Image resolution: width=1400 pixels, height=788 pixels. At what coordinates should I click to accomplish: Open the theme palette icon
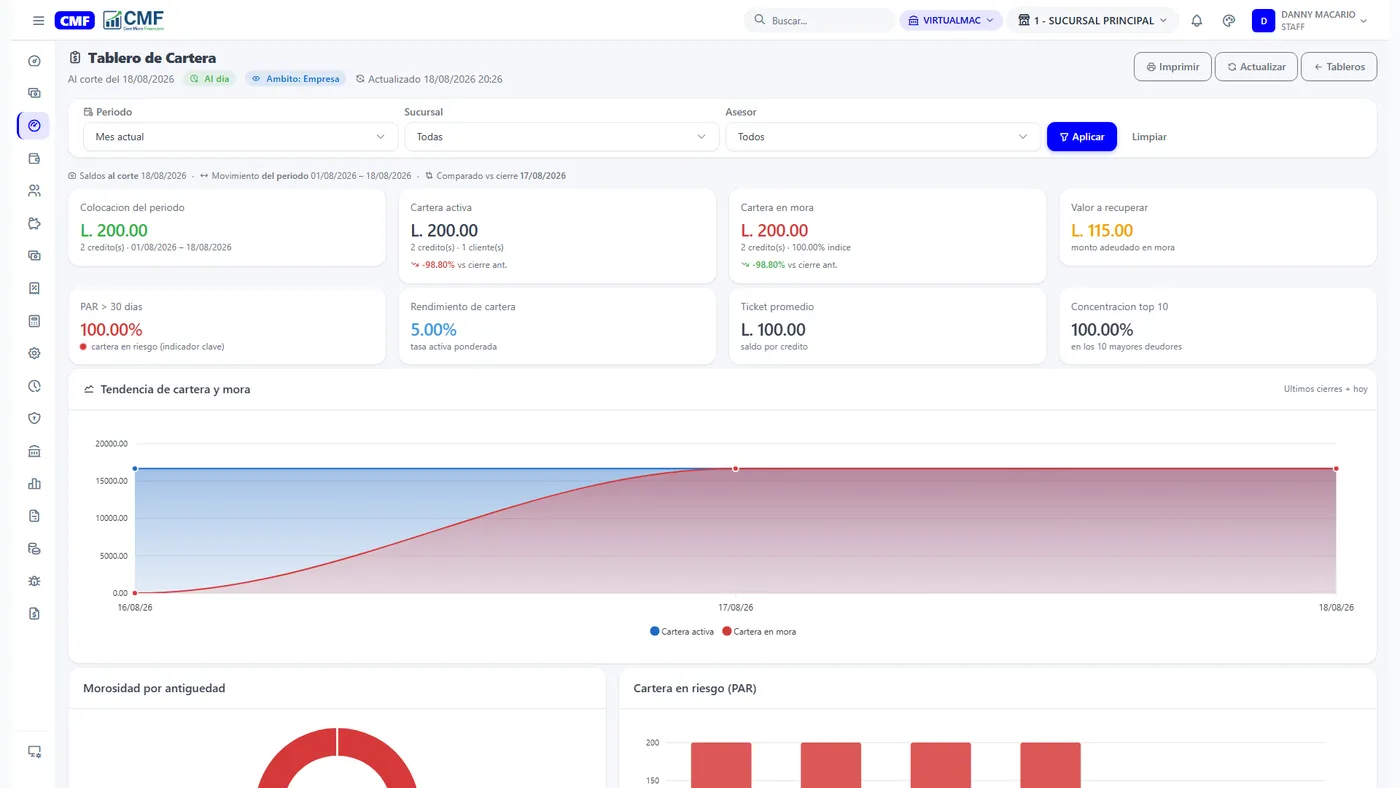(x=1229, y=20)
